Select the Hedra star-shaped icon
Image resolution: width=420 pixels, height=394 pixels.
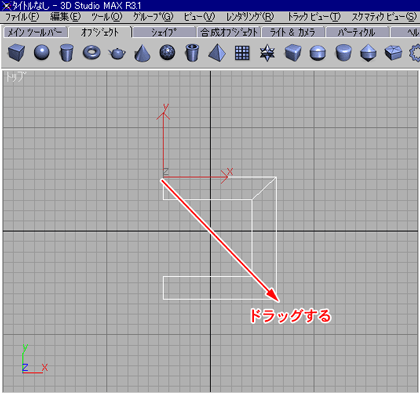point(267,53)
